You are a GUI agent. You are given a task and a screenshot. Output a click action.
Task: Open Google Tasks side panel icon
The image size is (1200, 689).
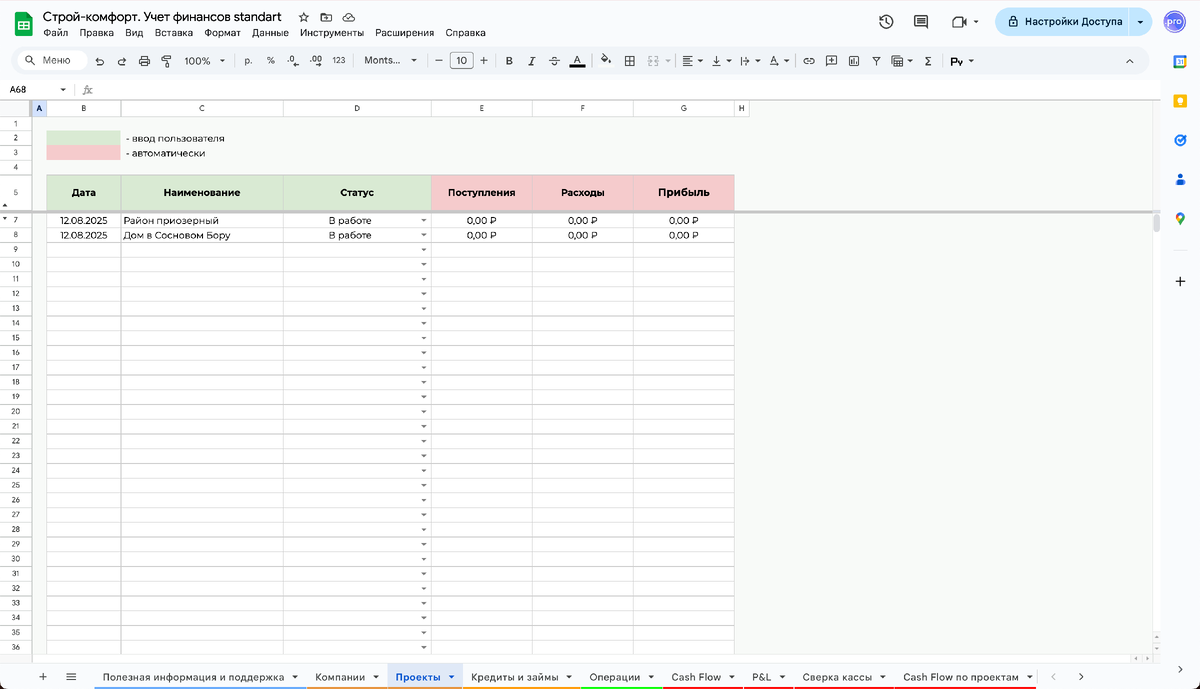1180,140
